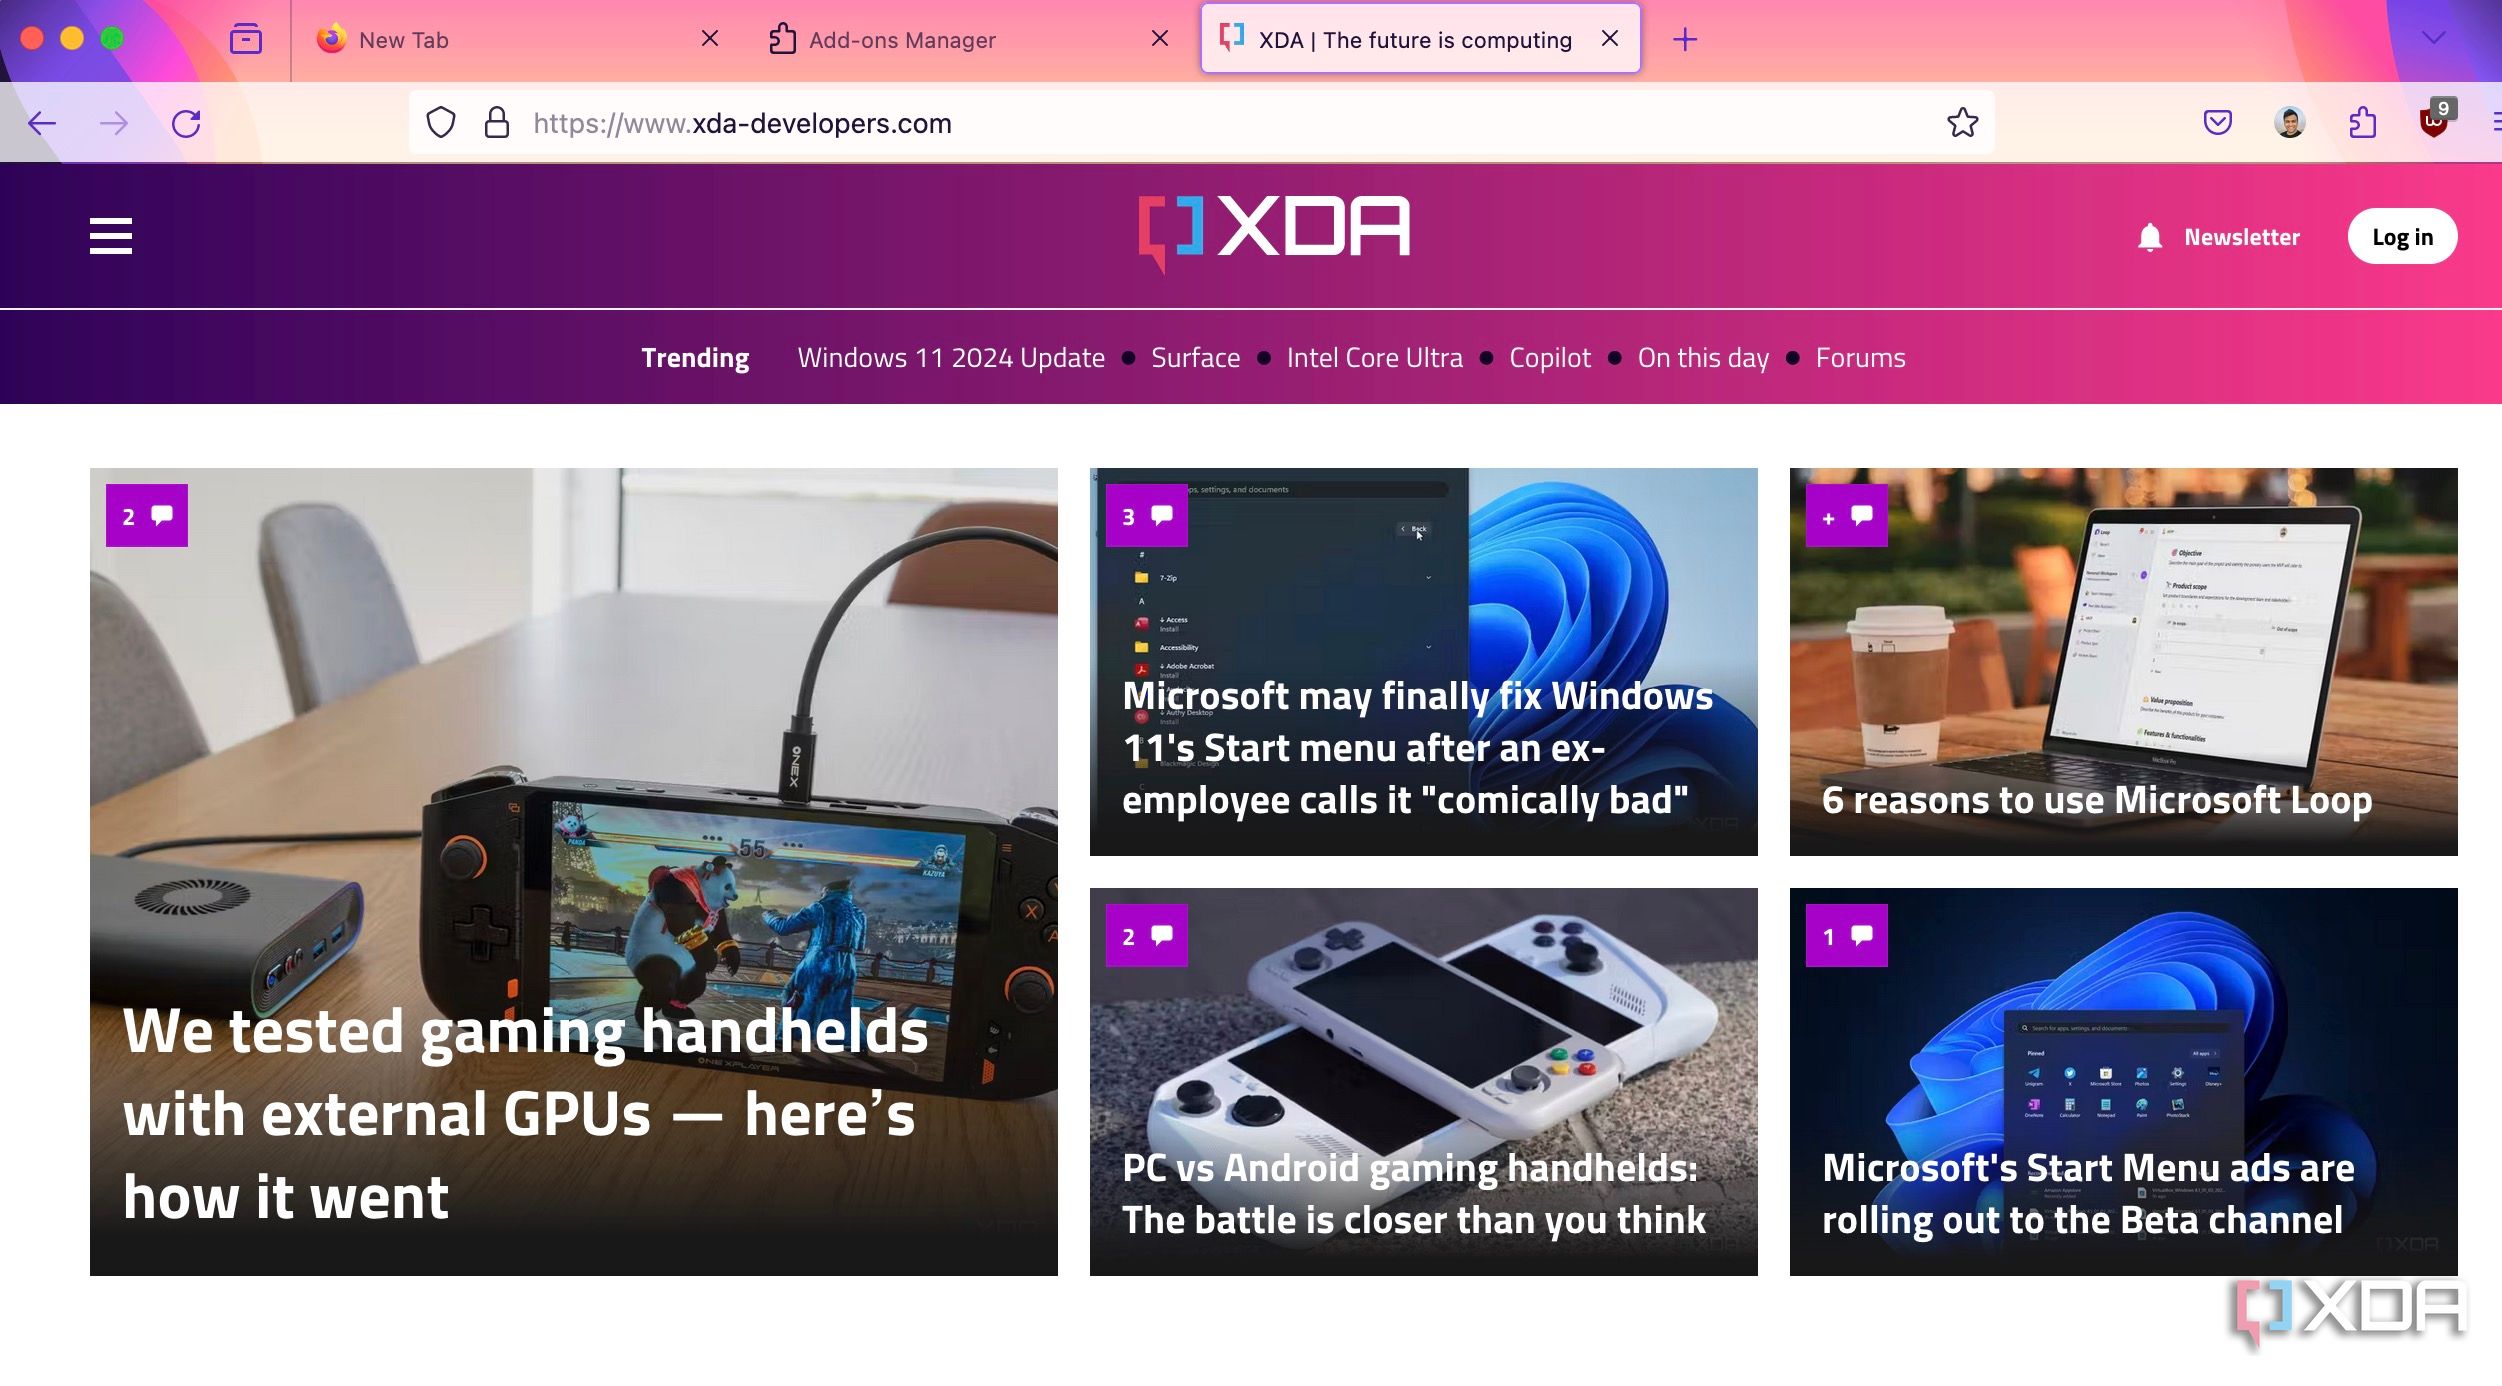Go to Forums from trending bar
The height and width of the screenshot is (1386, 2502).
click(x=1860, y=357)
